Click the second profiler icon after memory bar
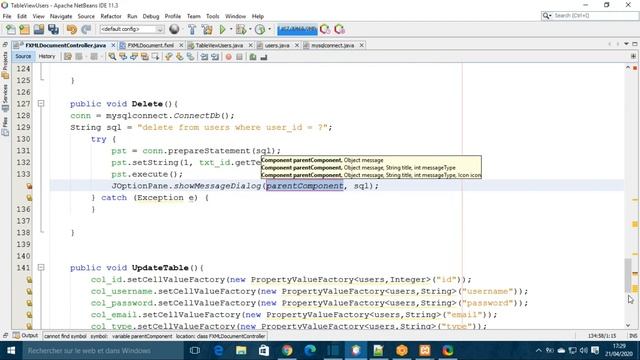 tap(340, 29)
